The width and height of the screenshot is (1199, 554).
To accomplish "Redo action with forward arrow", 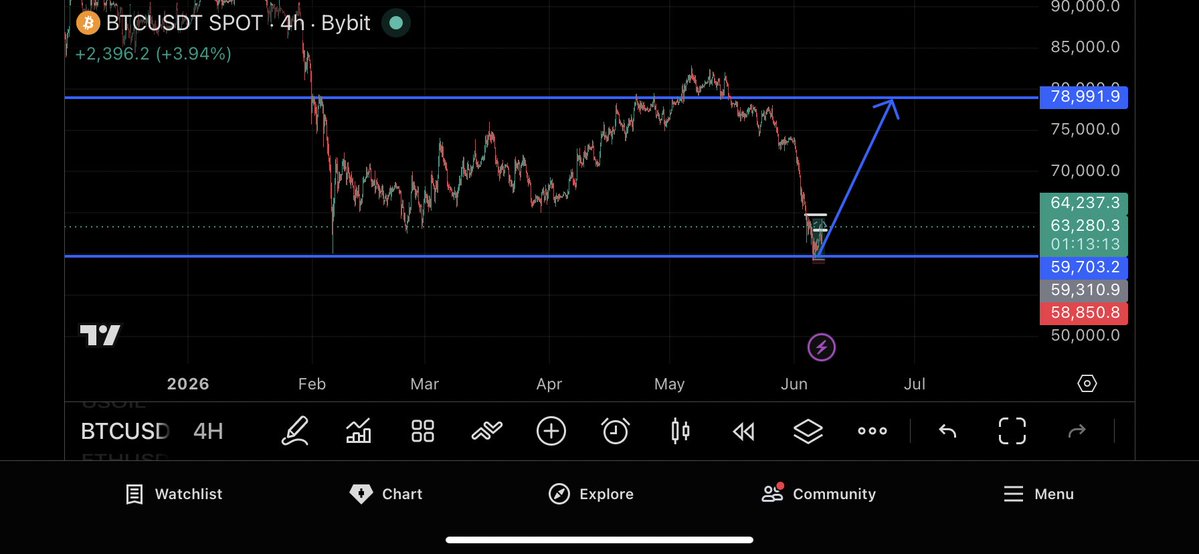I will (x=1077, y=432).
